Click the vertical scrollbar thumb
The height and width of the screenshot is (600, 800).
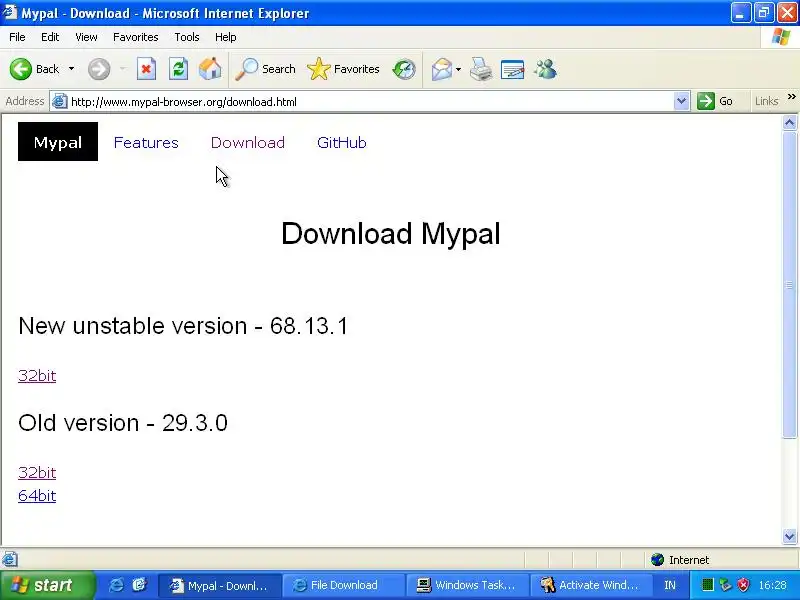tap(789, 284)
